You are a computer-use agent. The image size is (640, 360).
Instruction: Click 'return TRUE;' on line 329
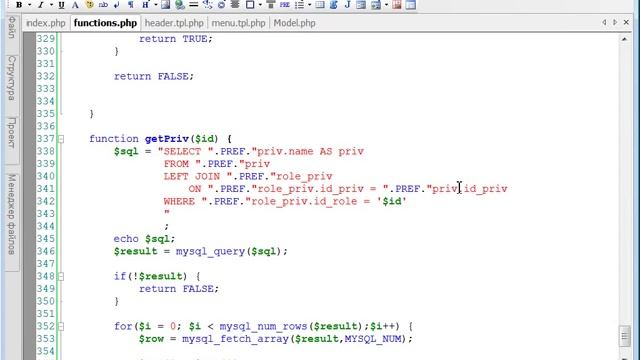(x=176, y=39)
